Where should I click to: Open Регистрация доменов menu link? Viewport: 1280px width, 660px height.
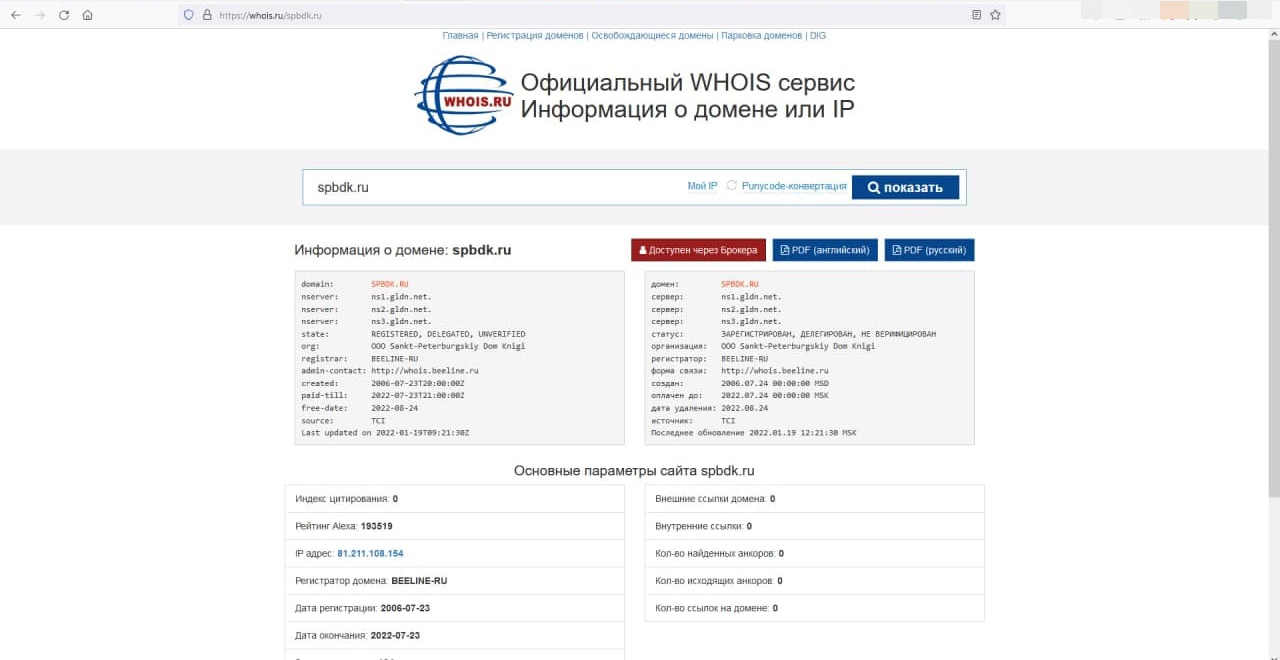[535, 35]
